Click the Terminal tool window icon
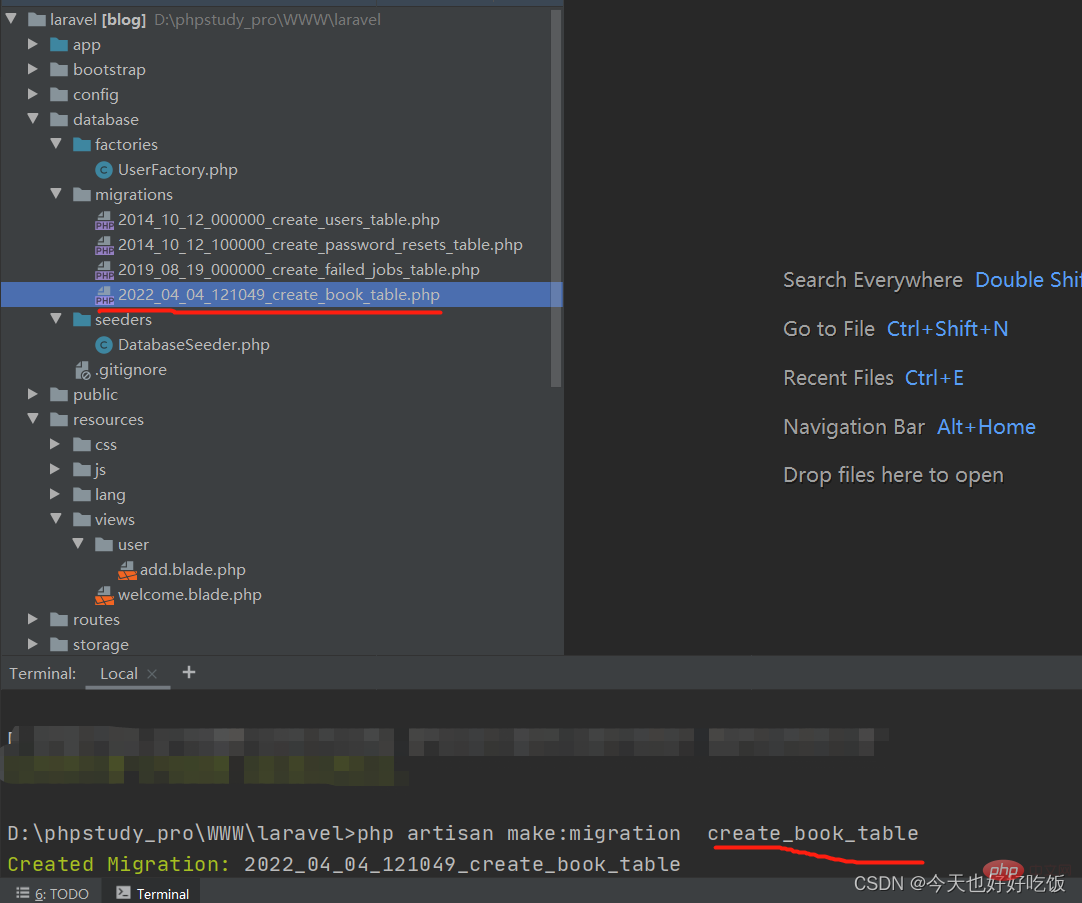The width and height of the screenshot is (1082, 903). [x=123, y=893]
